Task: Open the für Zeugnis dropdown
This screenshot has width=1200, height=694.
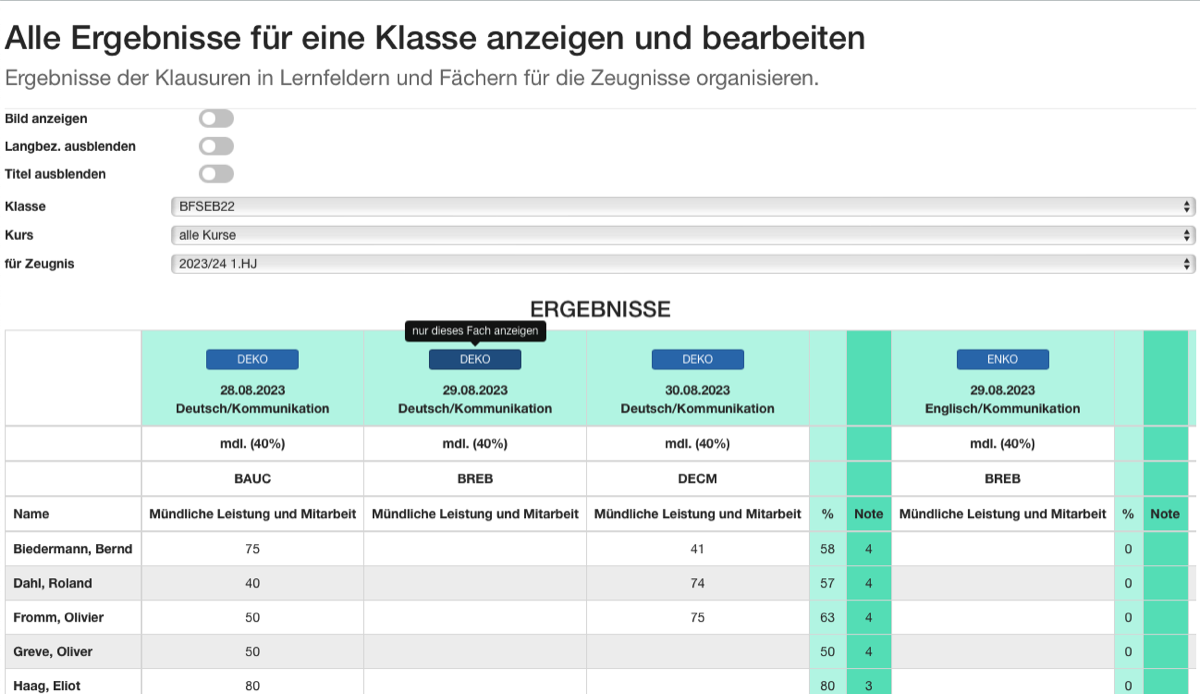Action: [683, 264]
